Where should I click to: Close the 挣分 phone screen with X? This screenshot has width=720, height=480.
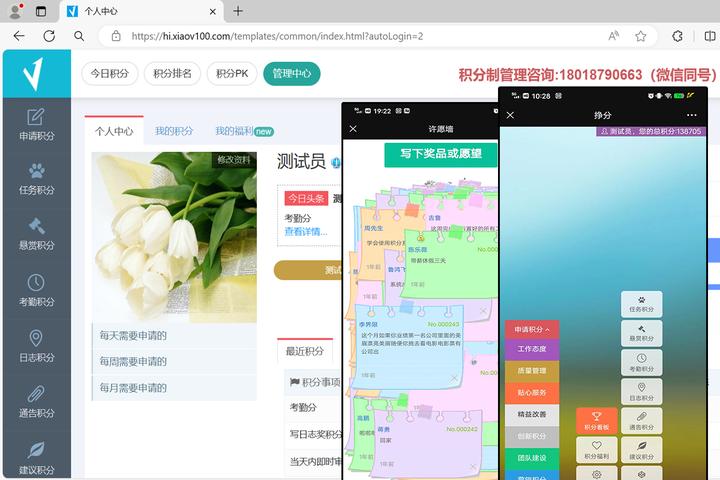[x=510, y=115]
